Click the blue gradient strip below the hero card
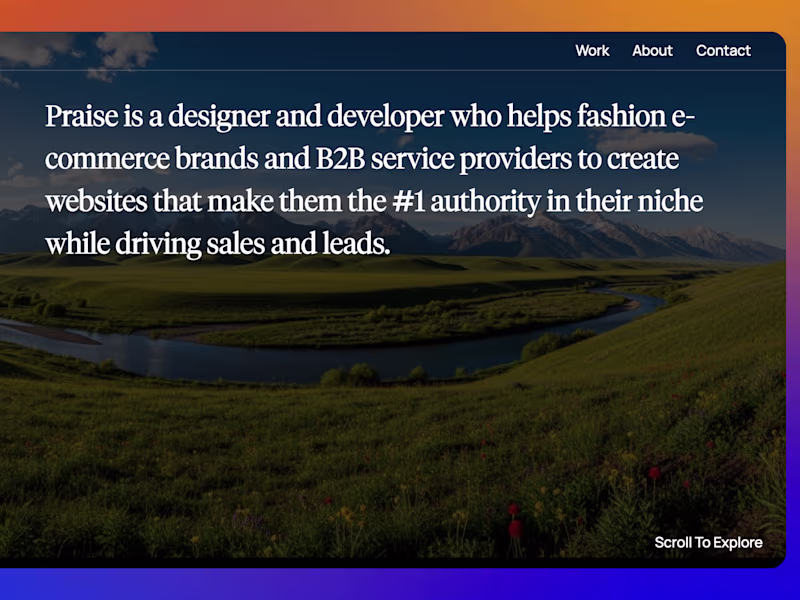Screen dimensions: 800x600 click(x=400, y=584)
